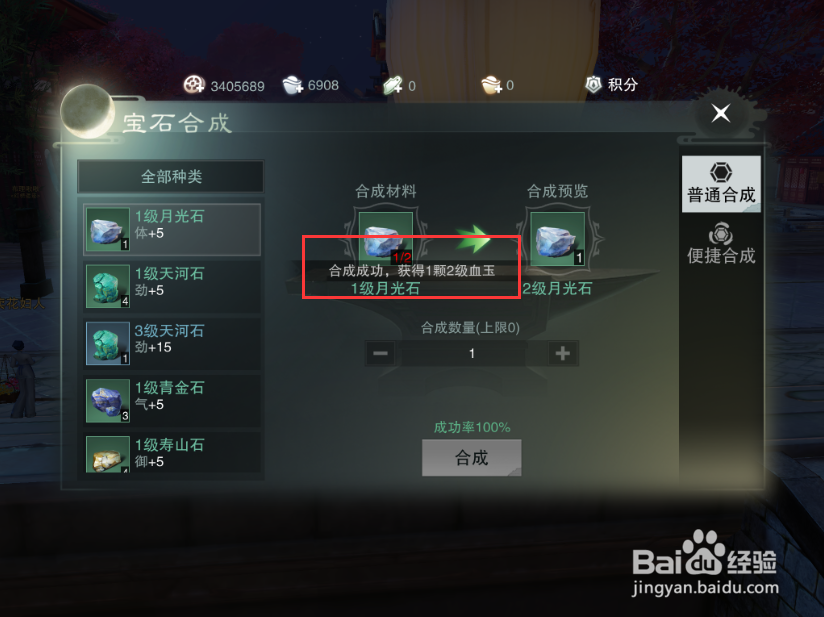824x617 pixels.
Task: Click the 合成 synthesize button
Action: 471,458
